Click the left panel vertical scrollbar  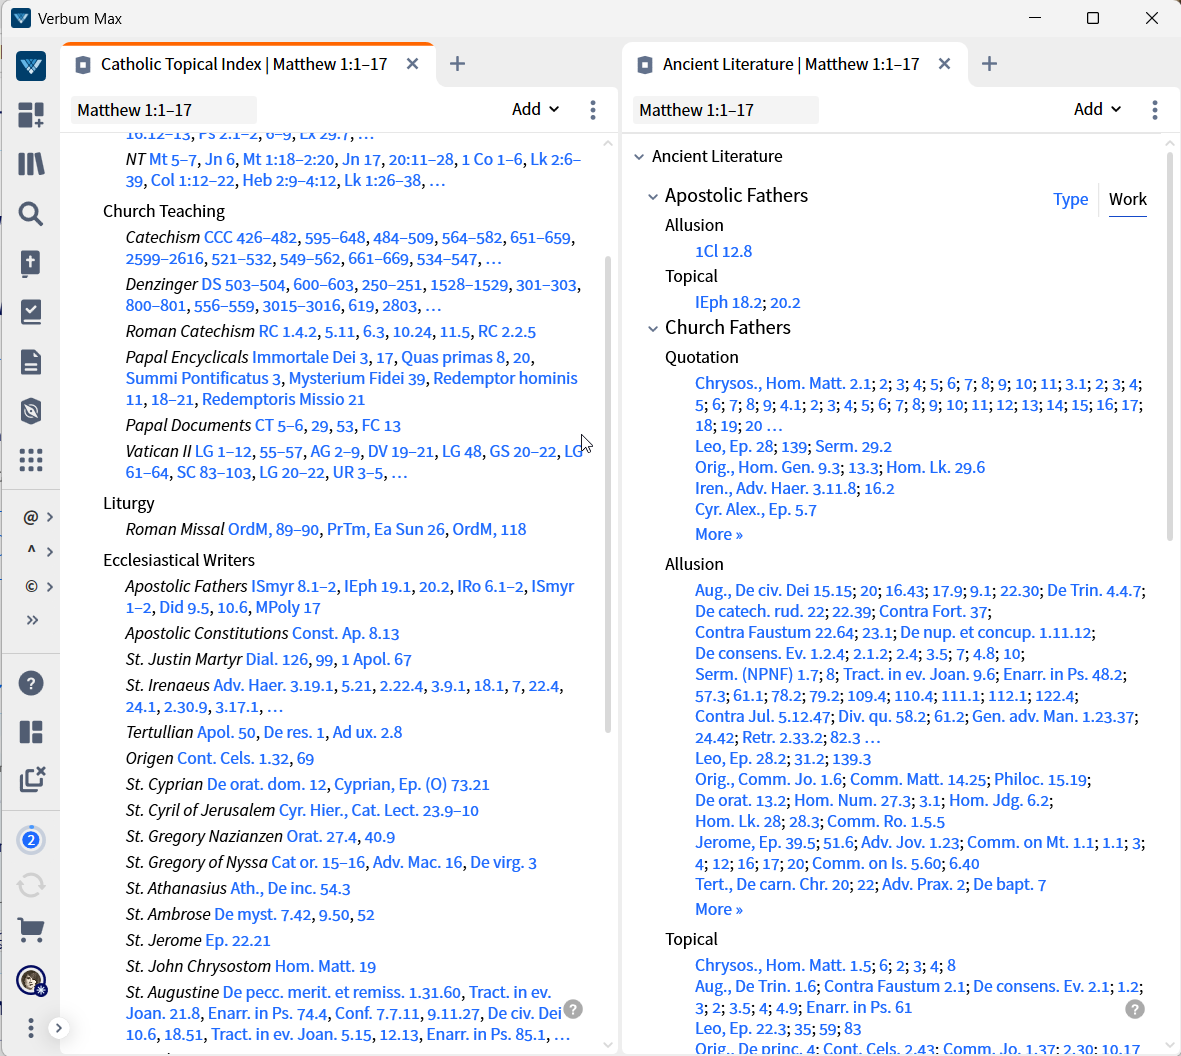[608, 494]
